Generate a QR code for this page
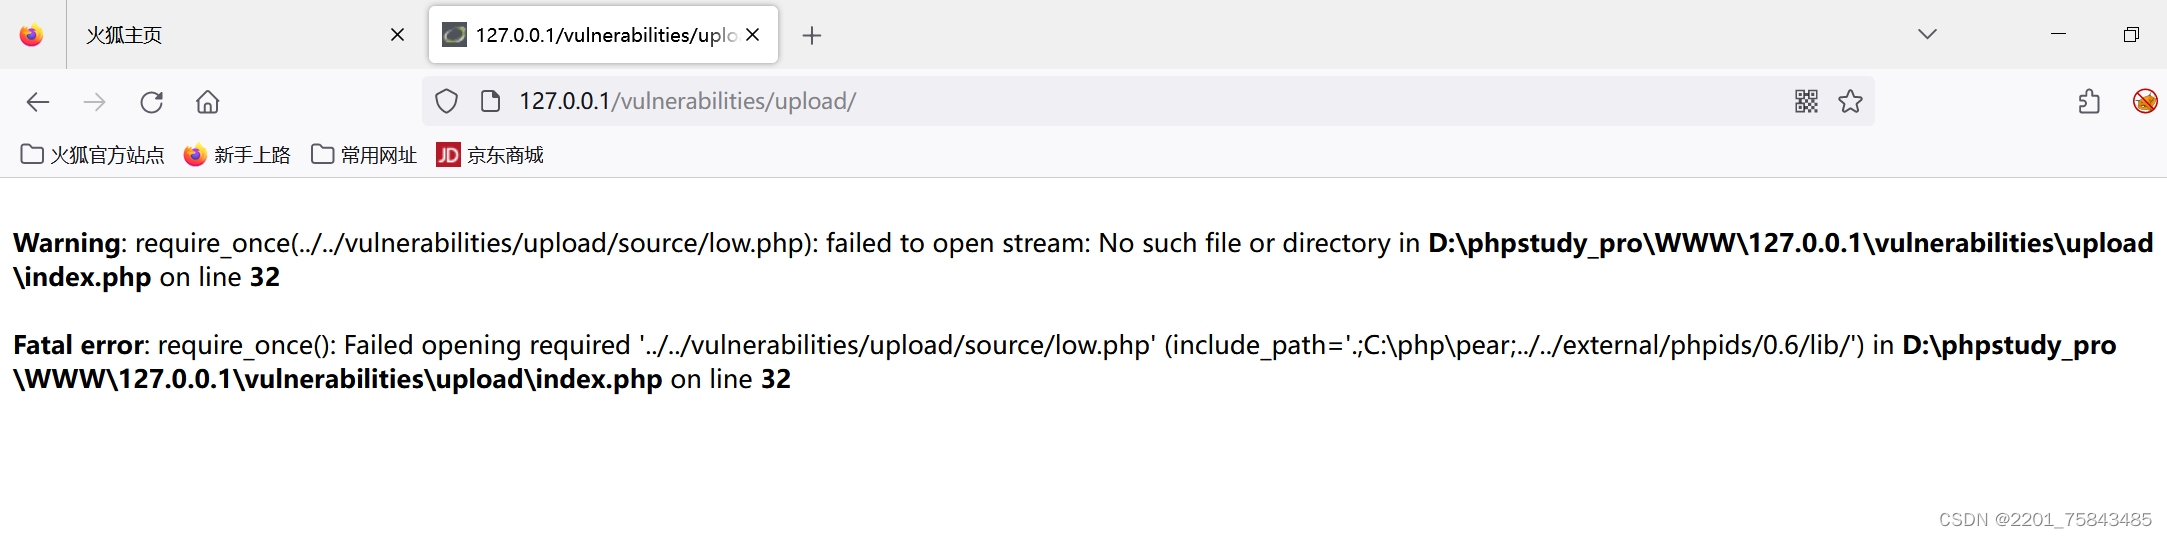2167x538 pixels. [1806, 101]
